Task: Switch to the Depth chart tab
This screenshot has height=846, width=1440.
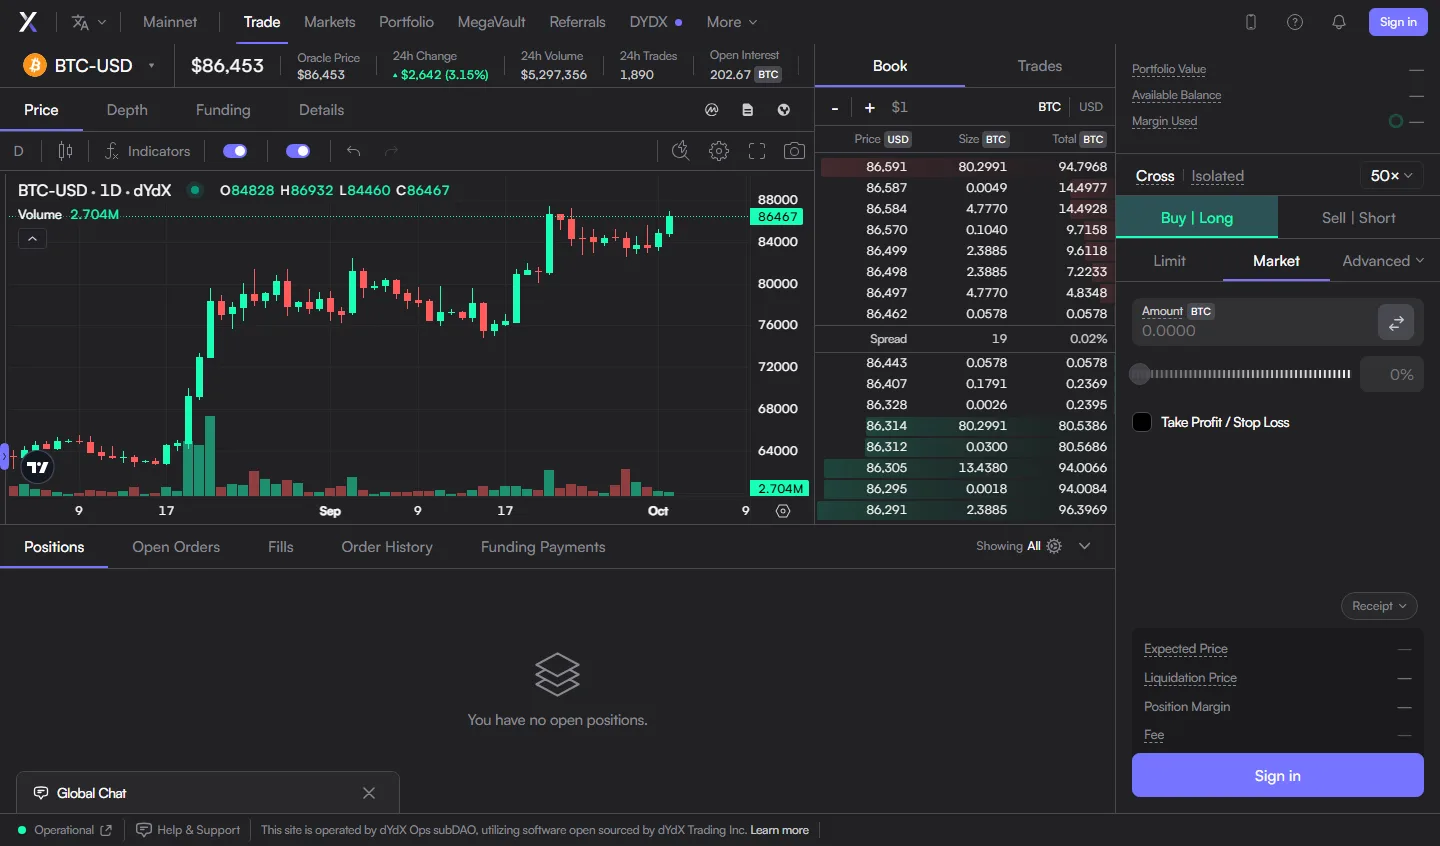Action: coord(127,110)
